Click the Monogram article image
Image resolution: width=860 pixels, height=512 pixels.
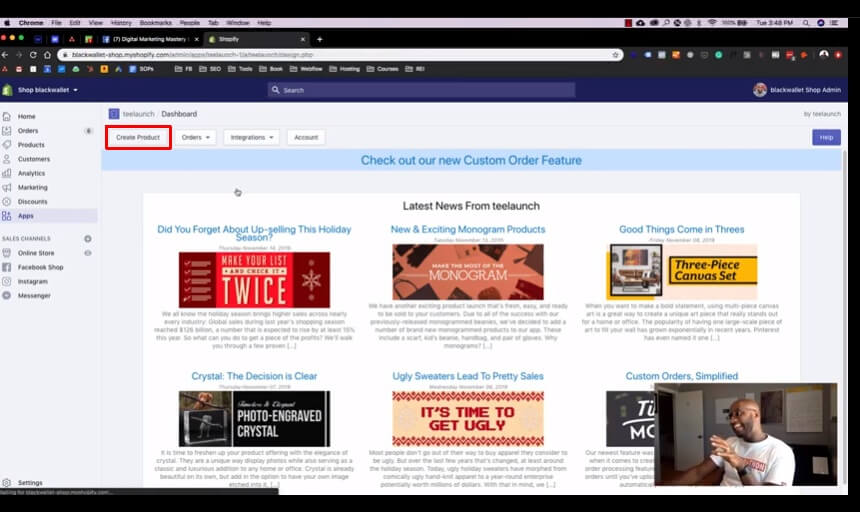[468, 272]
